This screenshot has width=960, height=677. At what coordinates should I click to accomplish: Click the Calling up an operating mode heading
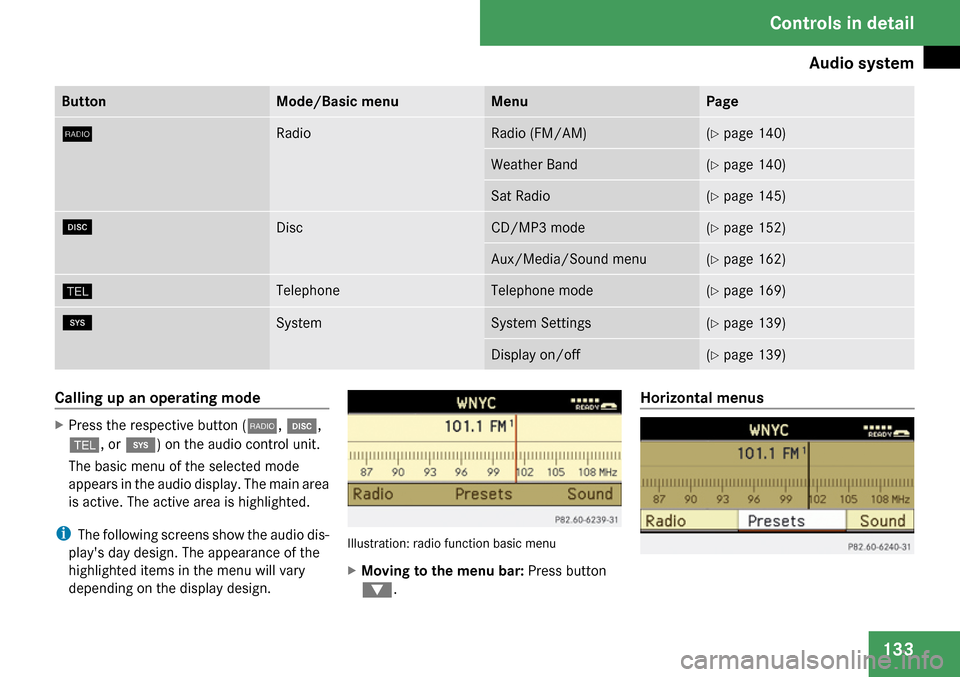tap(157, 398)
